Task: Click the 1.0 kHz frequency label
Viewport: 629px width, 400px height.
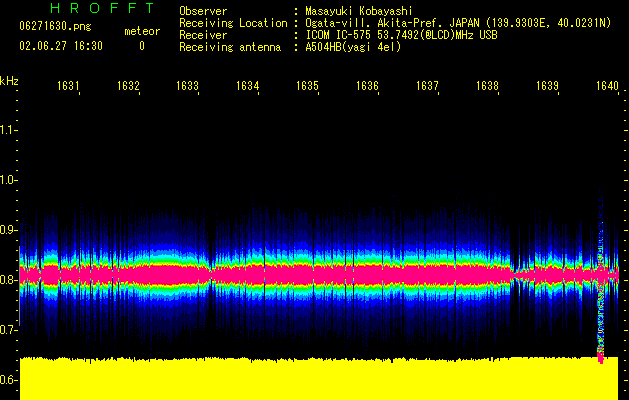Action: tap(7, 180)
